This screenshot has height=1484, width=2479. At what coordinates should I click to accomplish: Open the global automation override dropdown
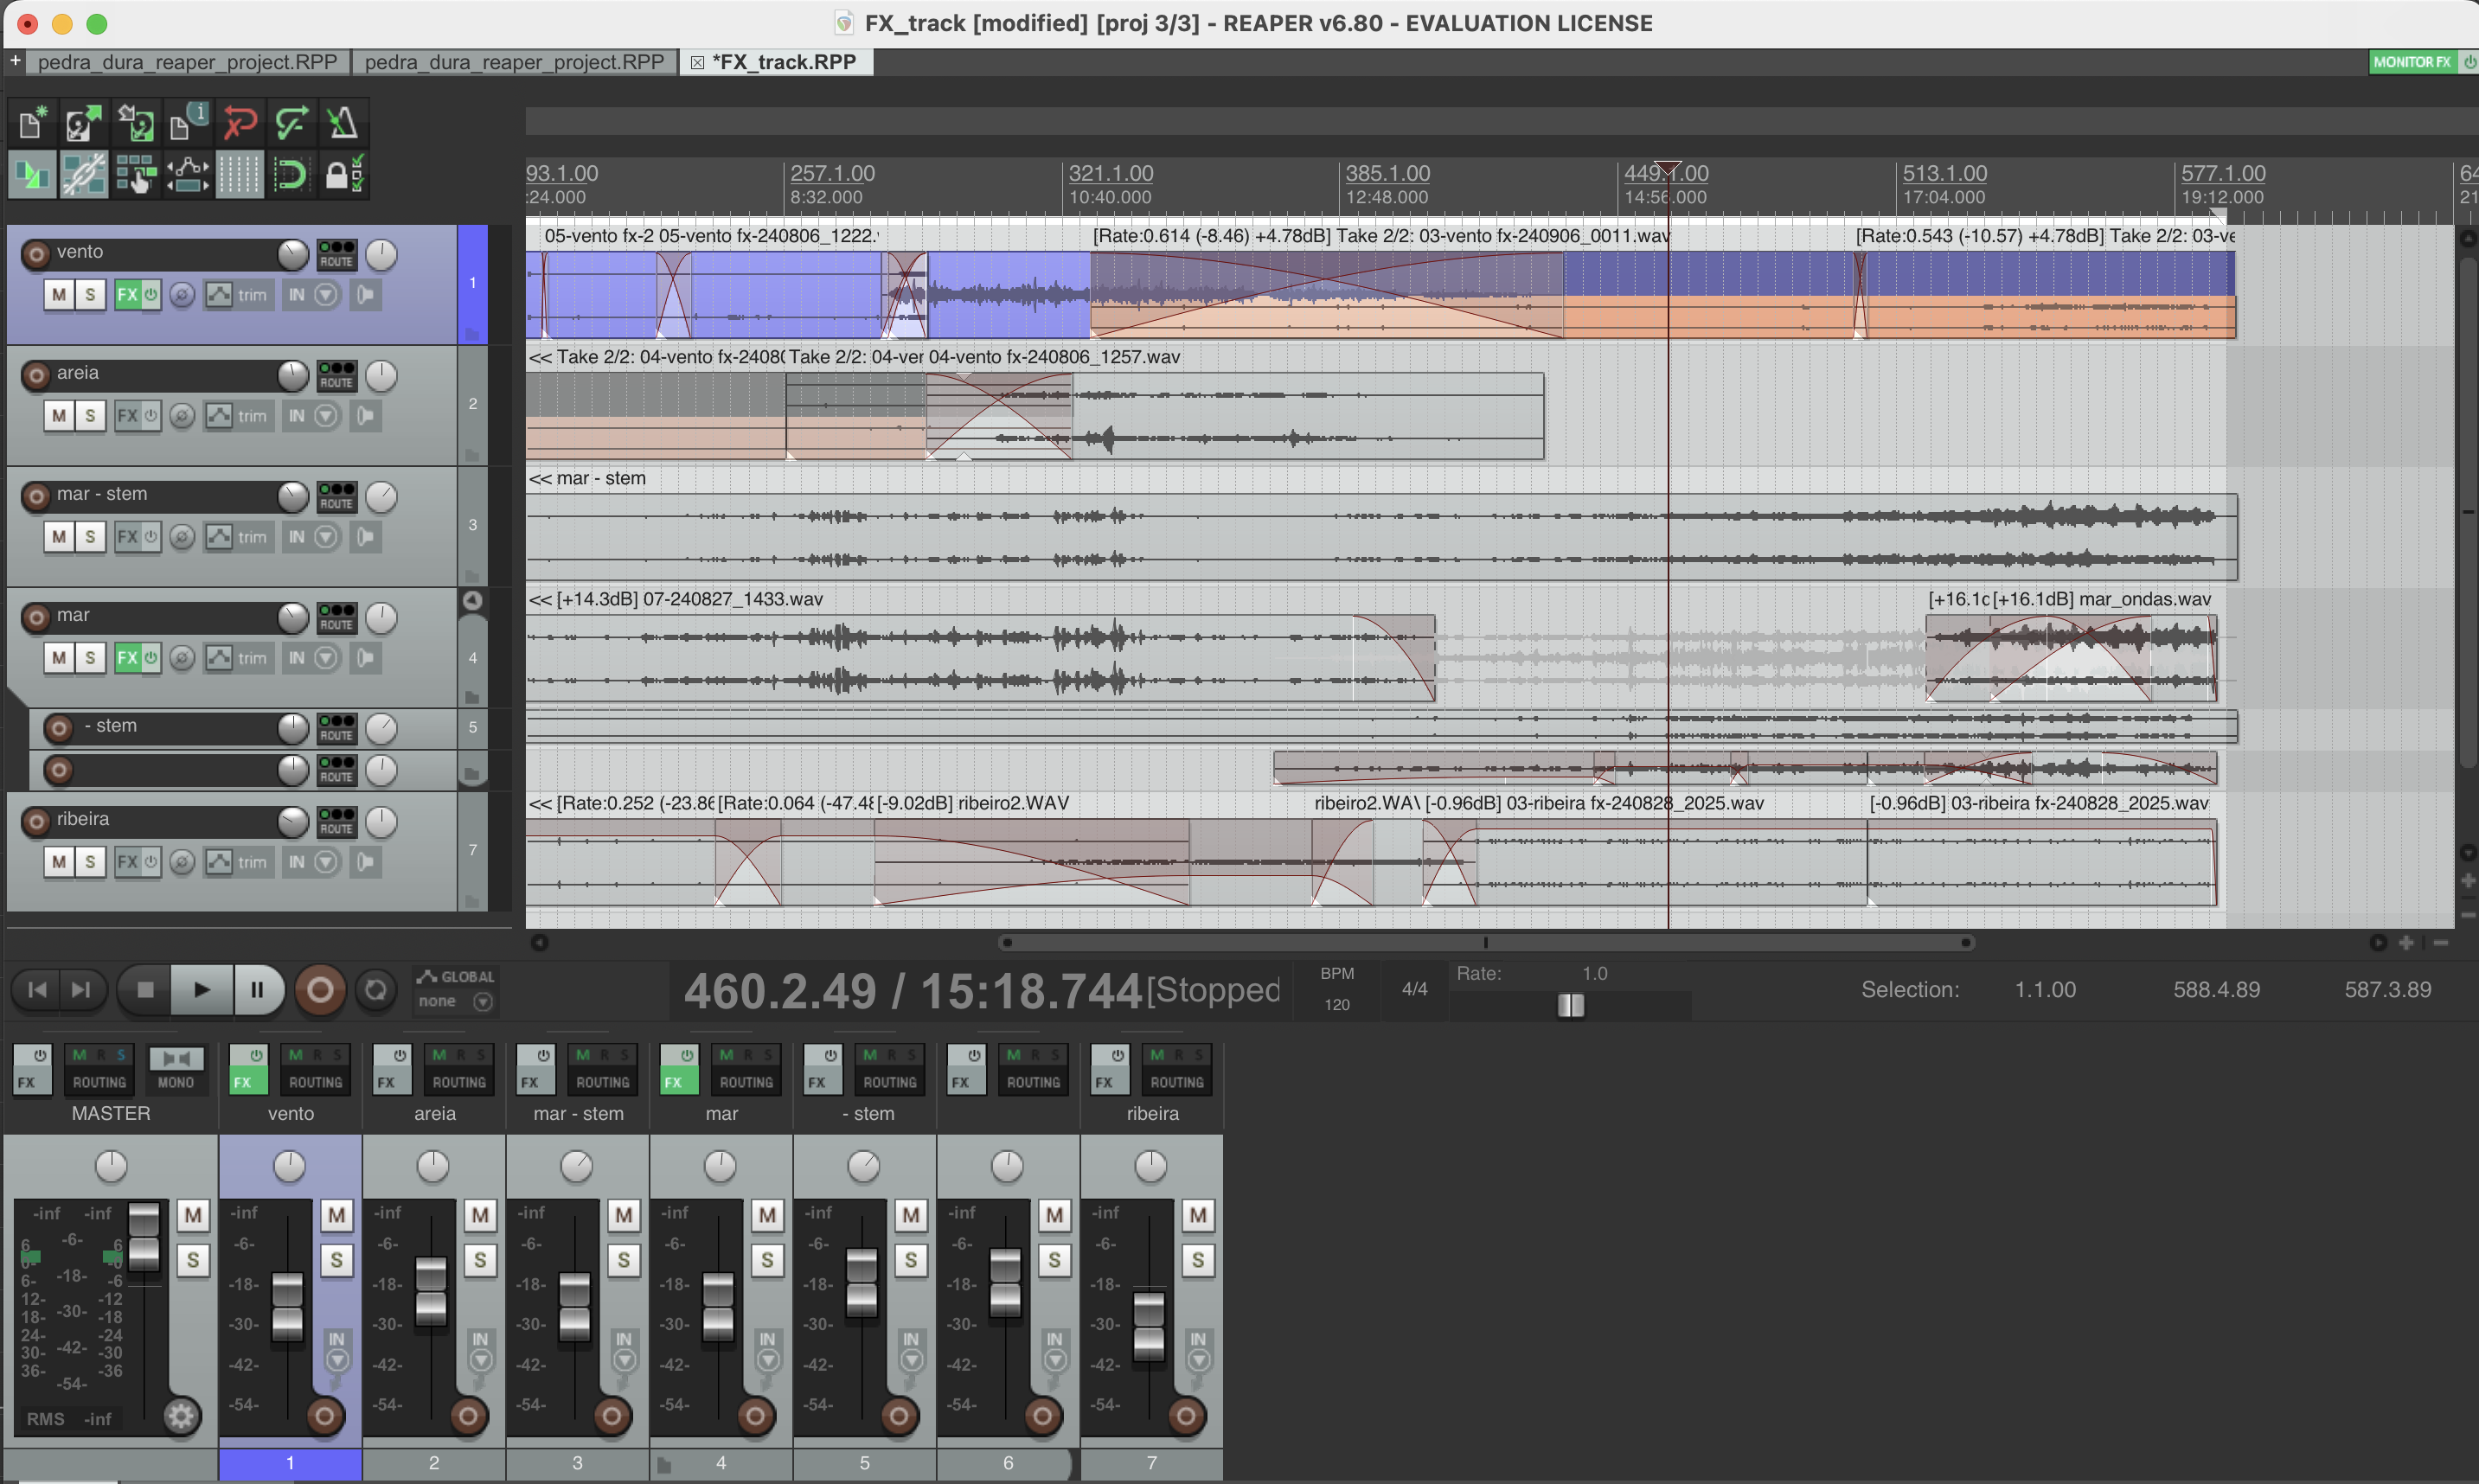[483, 1002]
